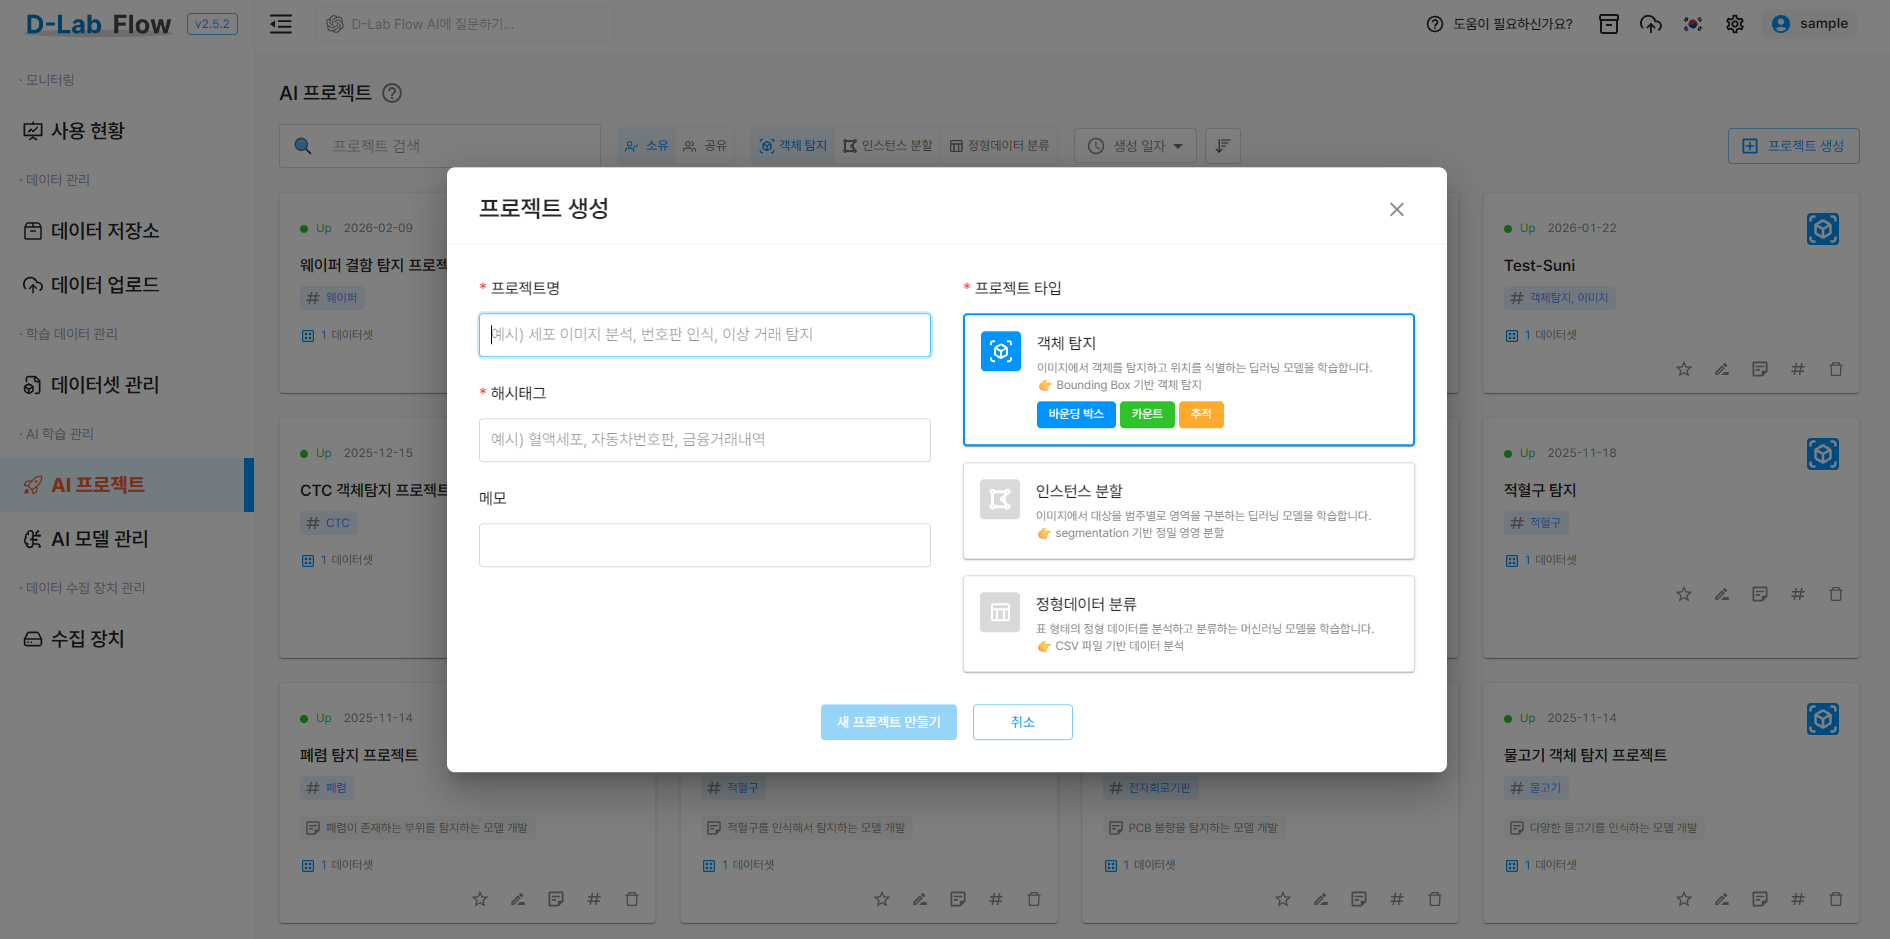Open 수집 장치 in sidebar
The height and width of the screenshot is (939, 1890).
[x=127, y=639]
